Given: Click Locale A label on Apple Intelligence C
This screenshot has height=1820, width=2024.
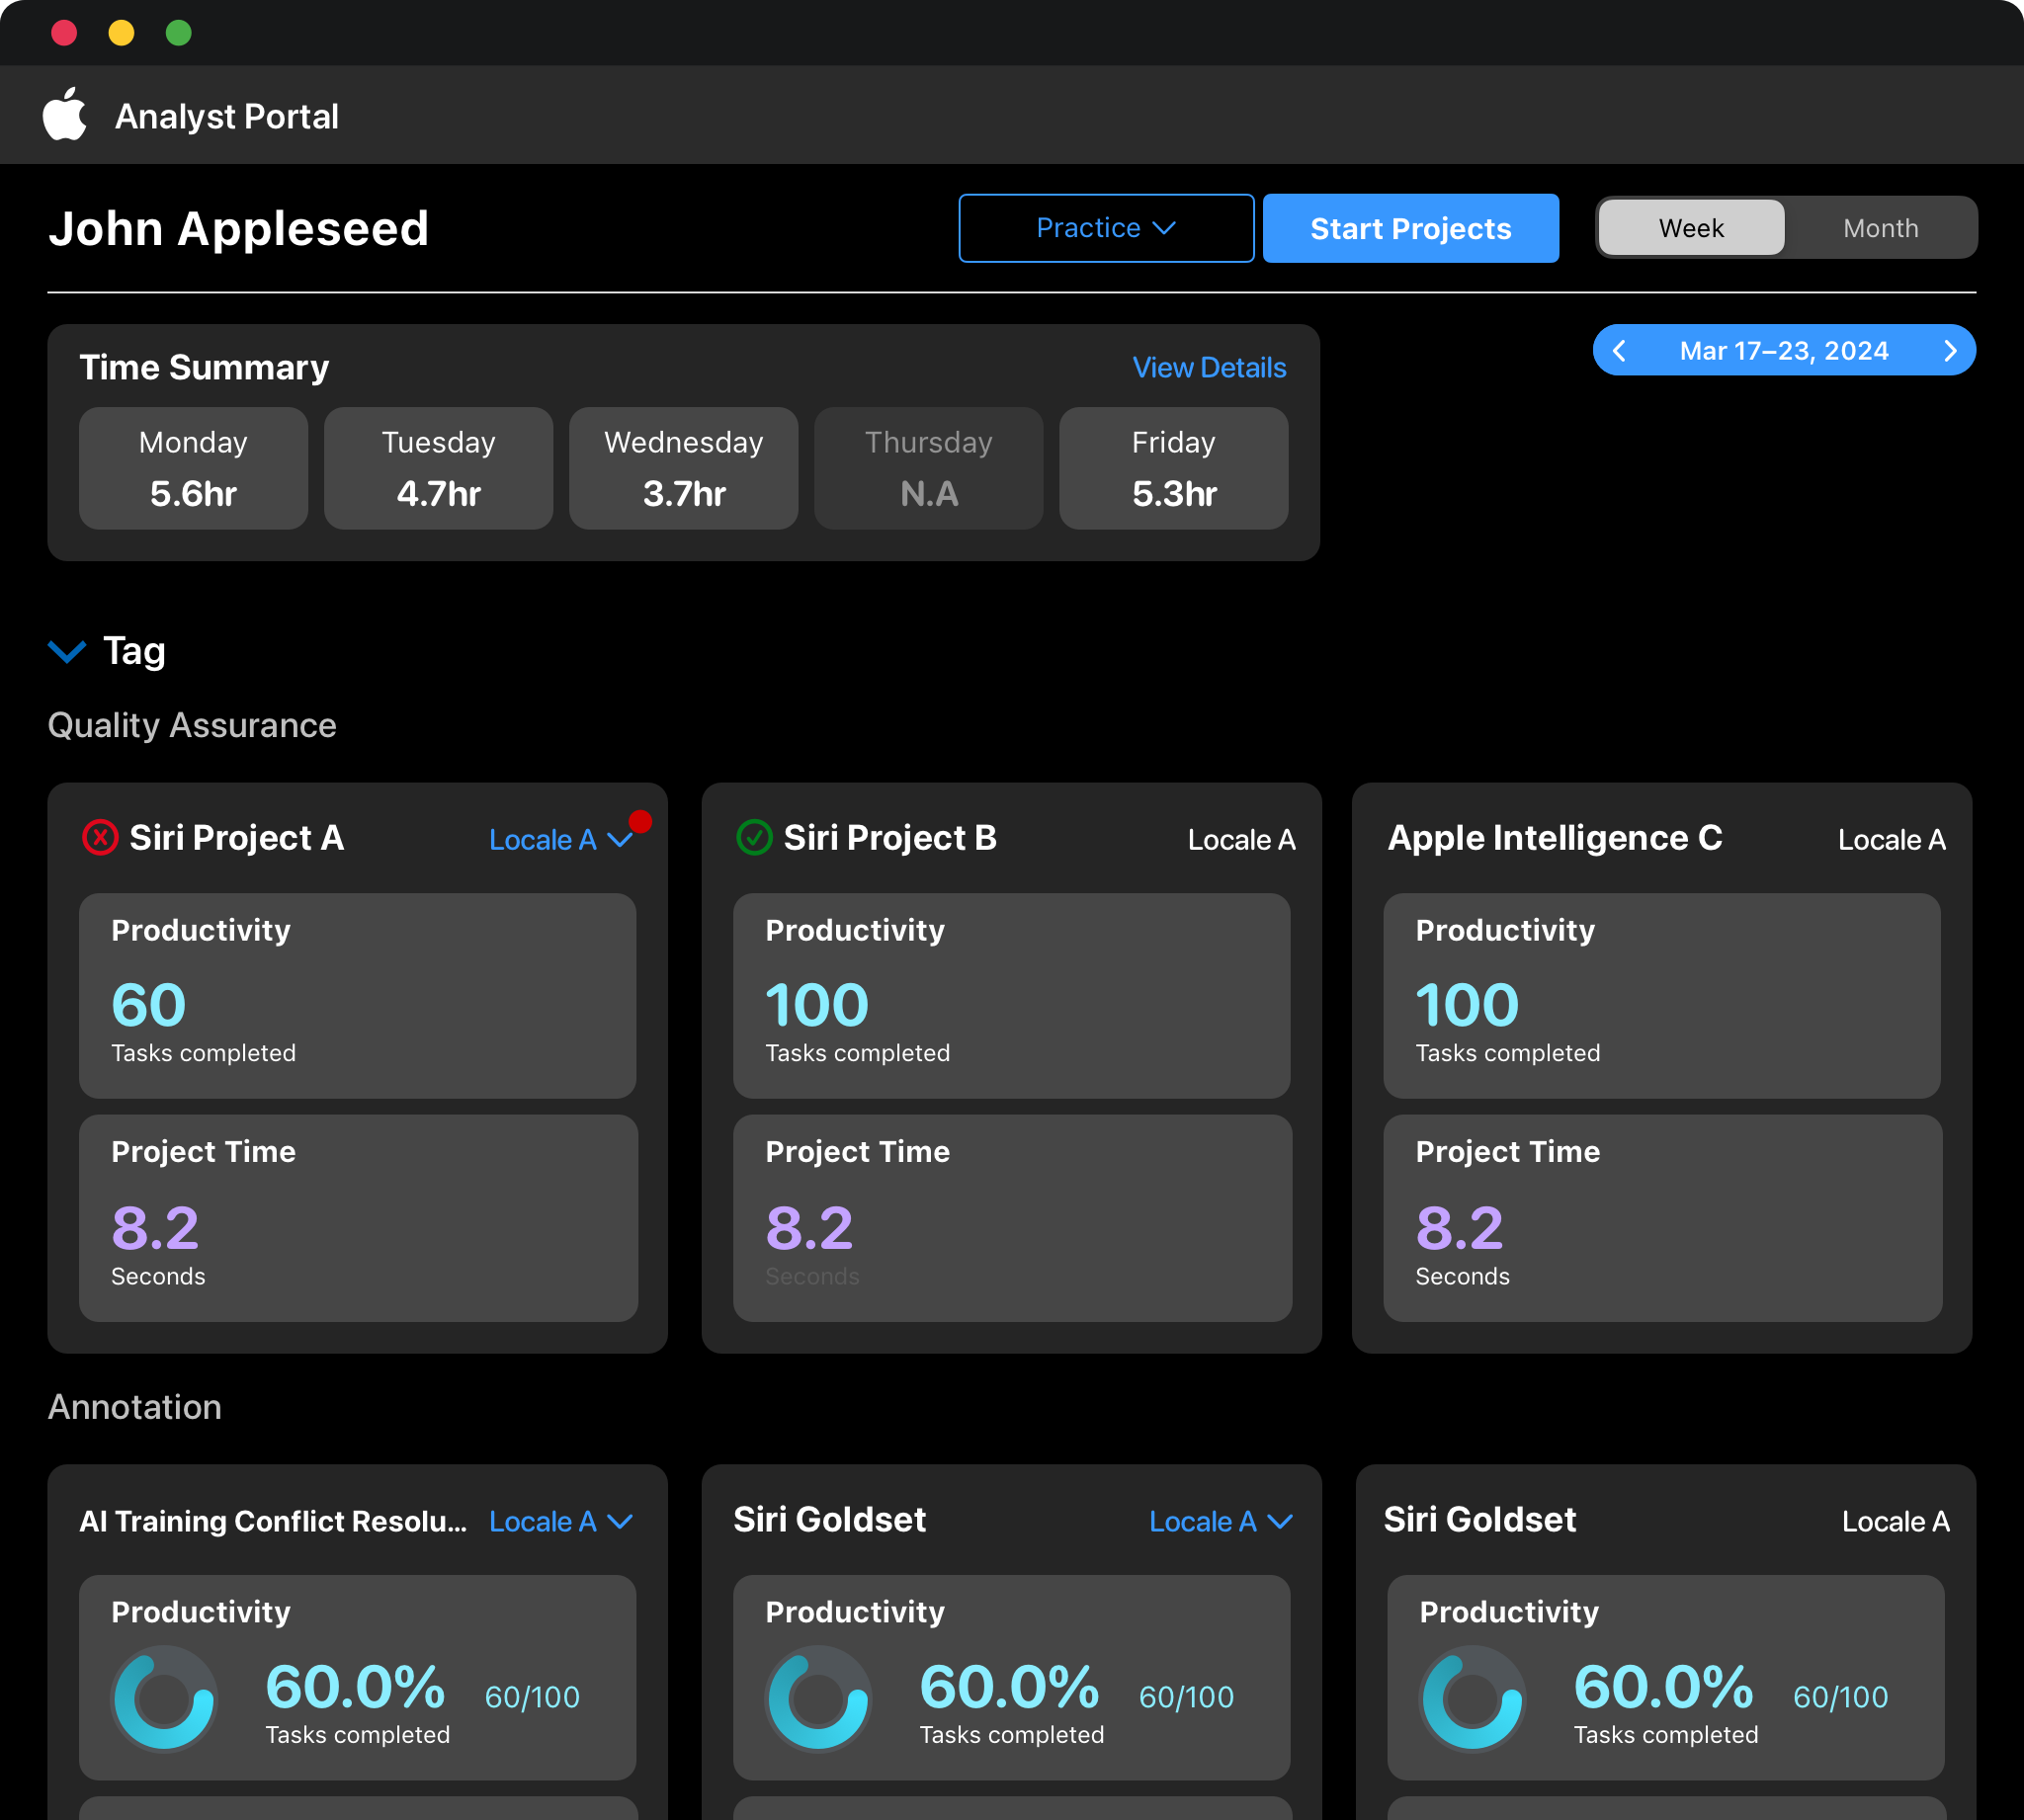Looking at the screenshot, I should click(x=1891, y=840).
